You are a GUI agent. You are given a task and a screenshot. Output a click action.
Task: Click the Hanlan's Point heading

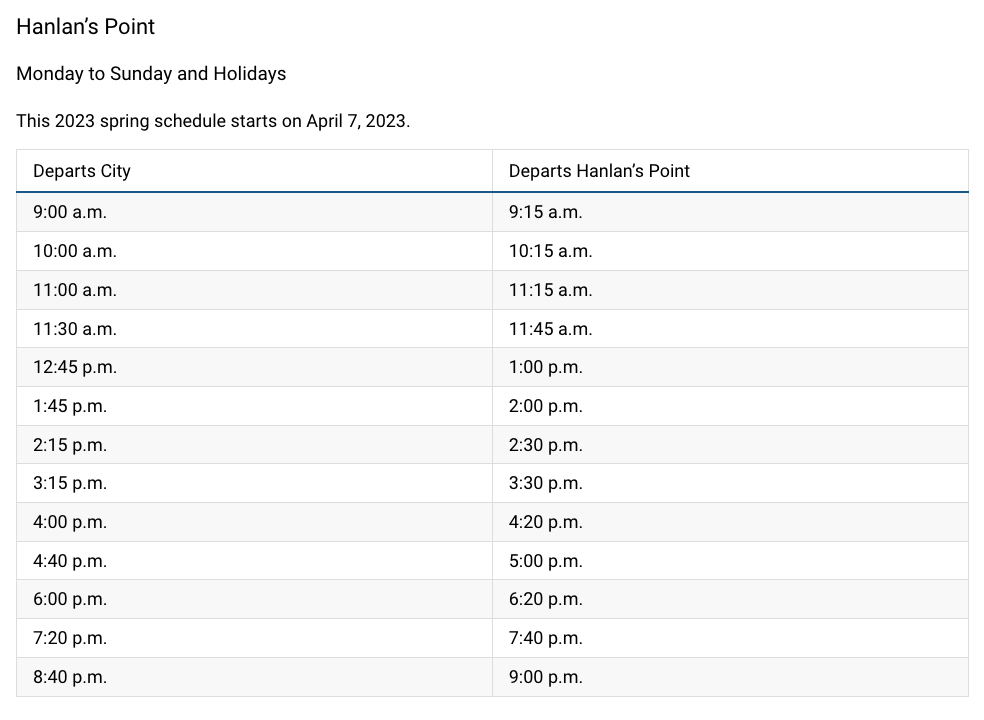click(x=86, y=27)
